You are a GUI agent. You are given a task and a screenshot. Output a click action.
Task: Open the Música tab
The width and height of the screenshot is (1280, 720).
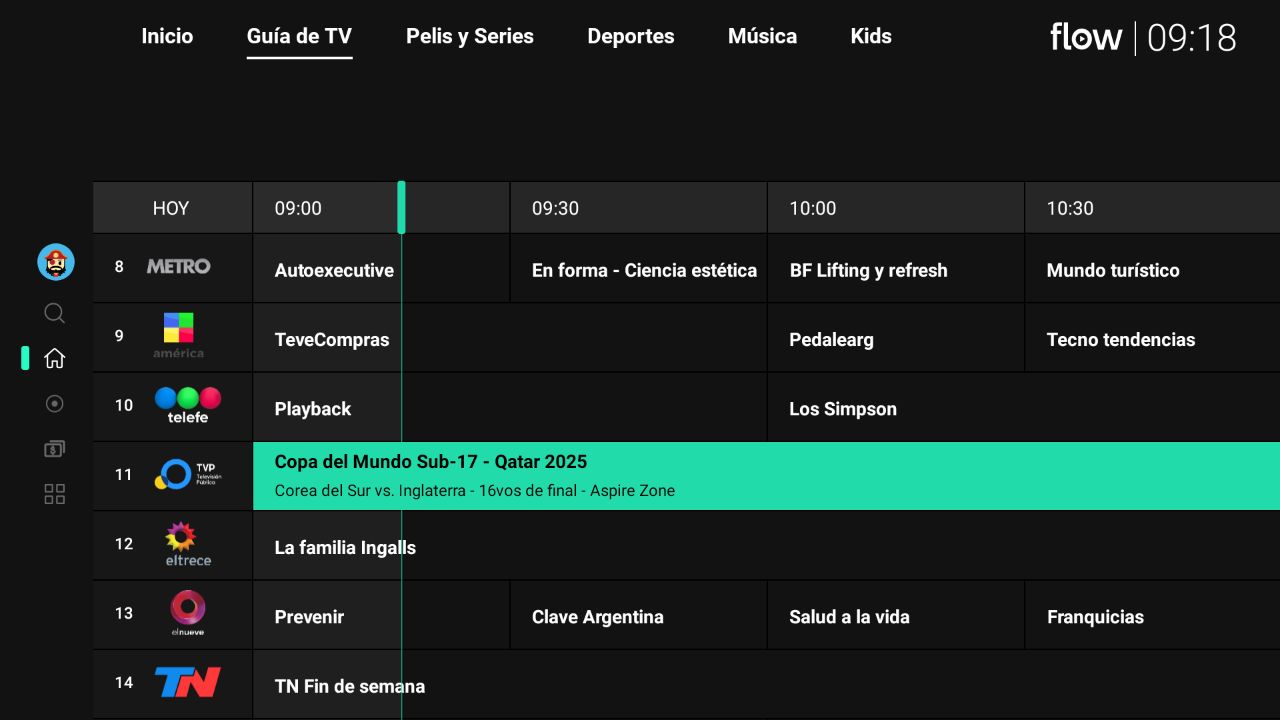[762, 37]
